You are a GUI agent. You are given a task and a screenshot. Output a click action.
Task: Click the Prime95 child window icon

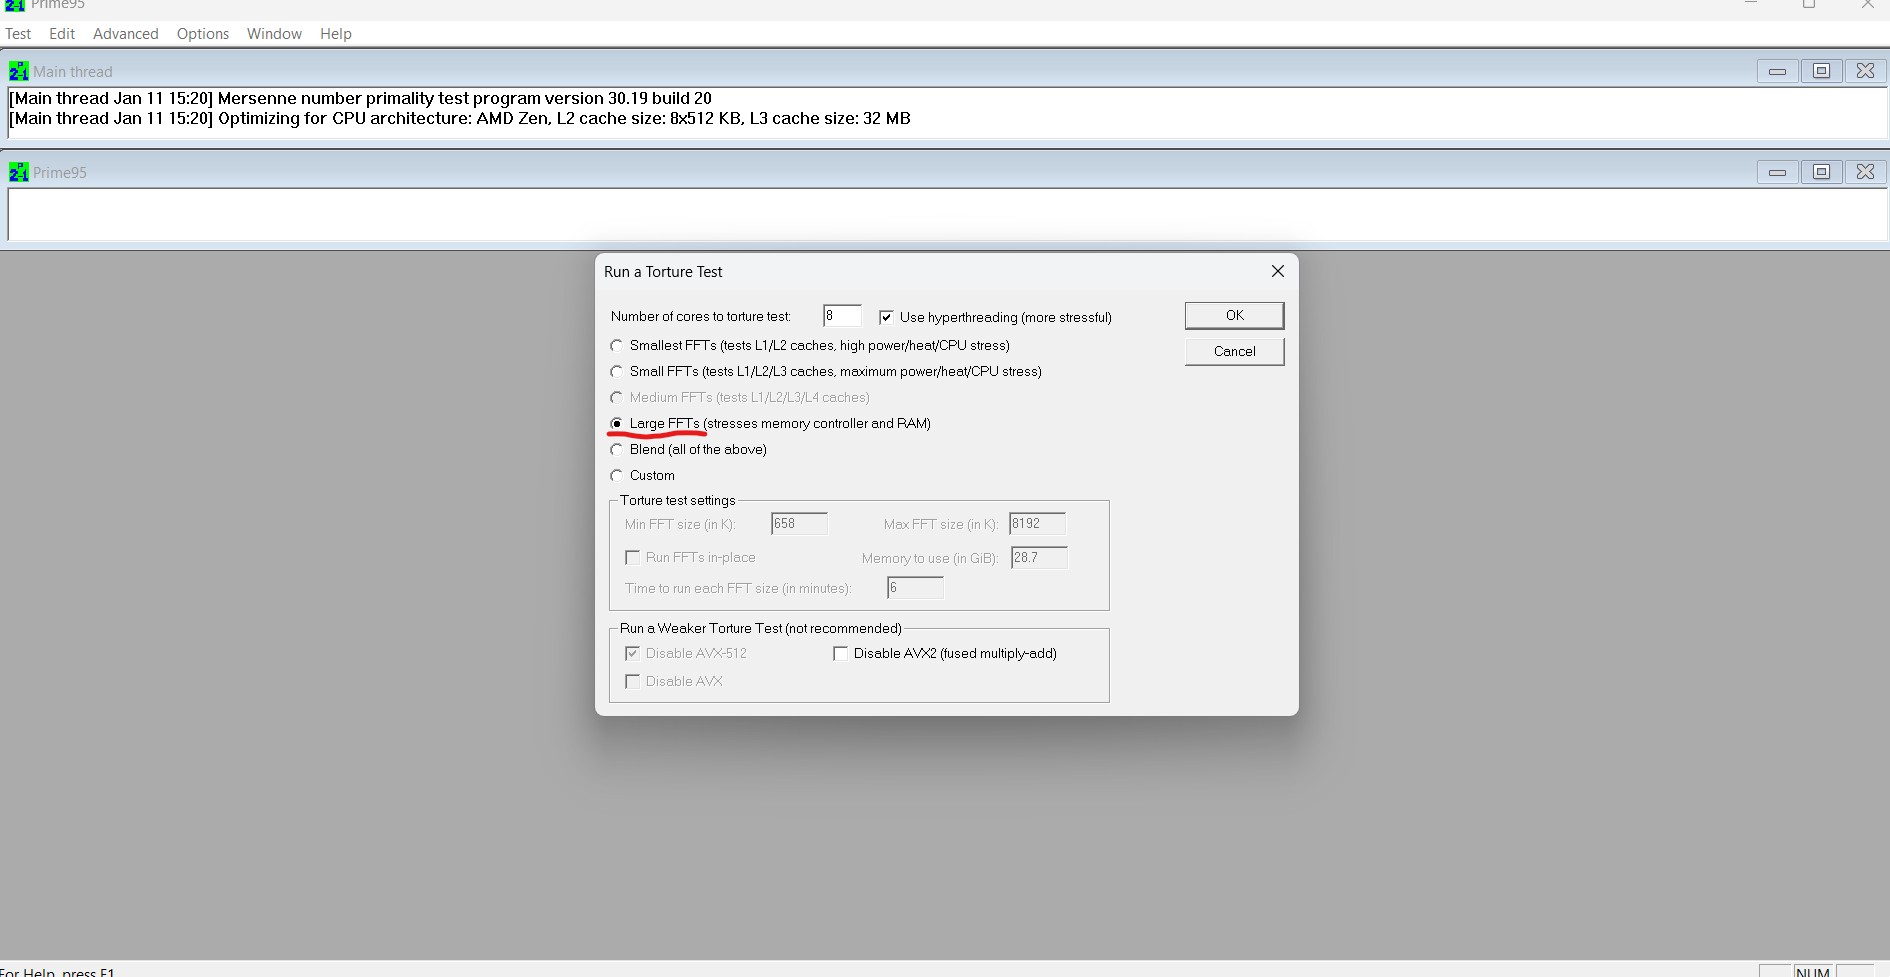18,172
